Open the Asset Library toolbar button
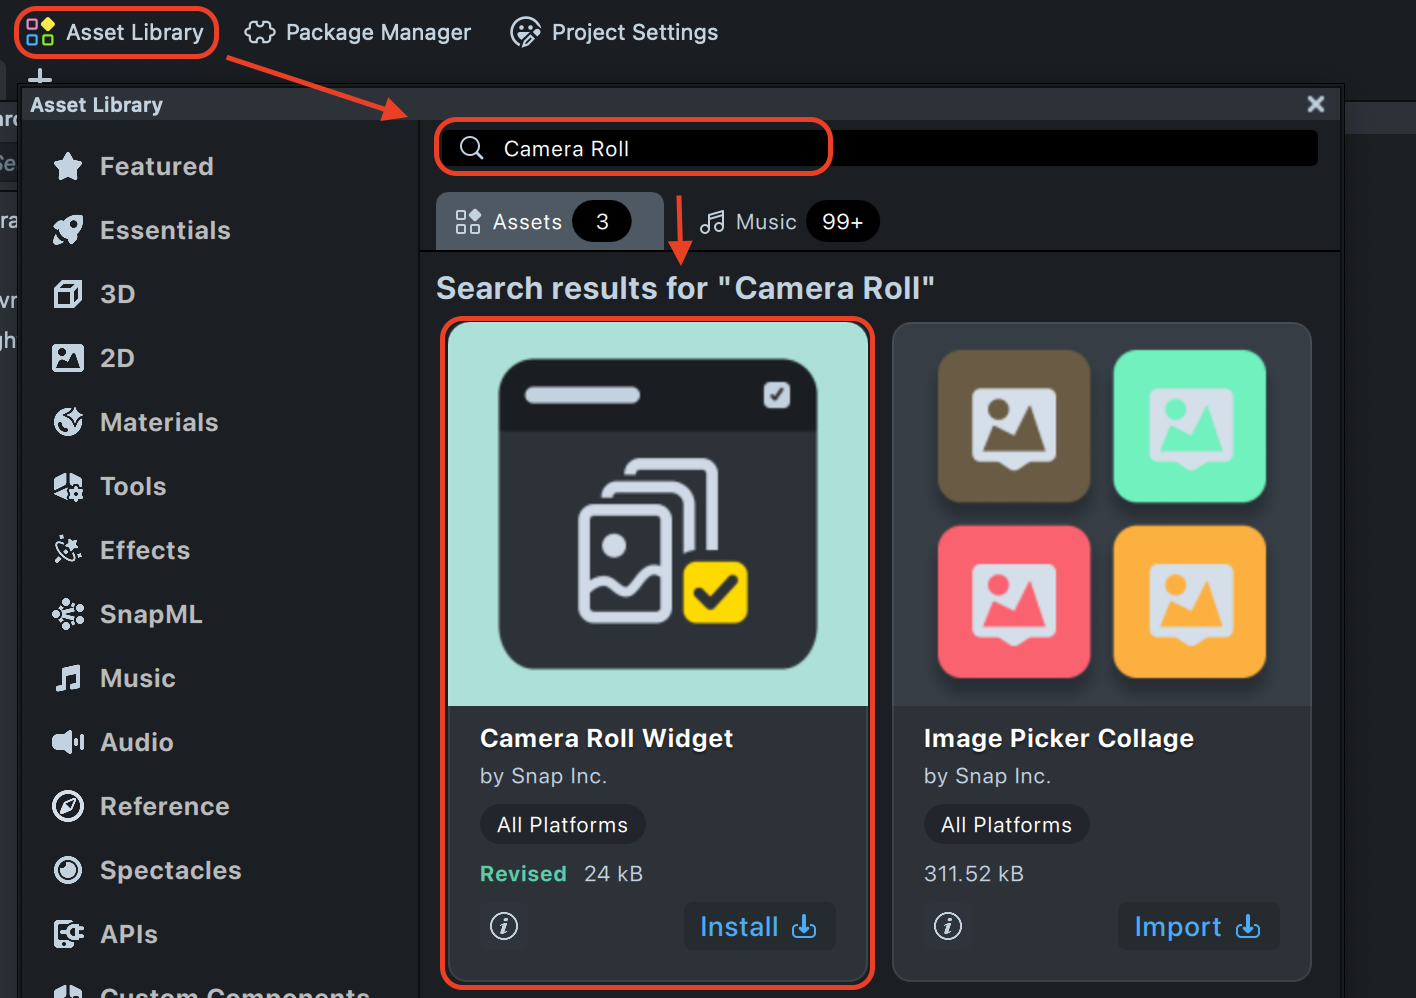The width and height of the screenshot is (1416, 998). [x=115, y=33]
